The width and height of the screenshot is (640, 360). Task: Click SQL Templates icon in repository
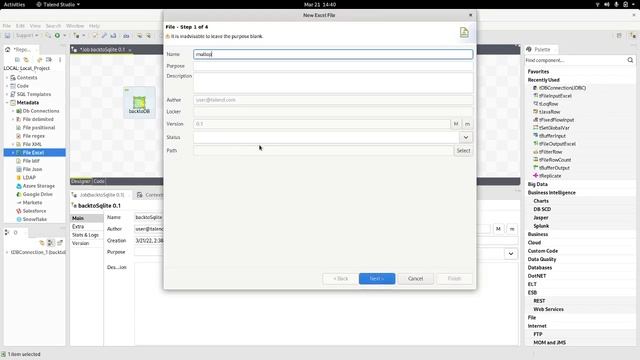click(x=13, y=94)
